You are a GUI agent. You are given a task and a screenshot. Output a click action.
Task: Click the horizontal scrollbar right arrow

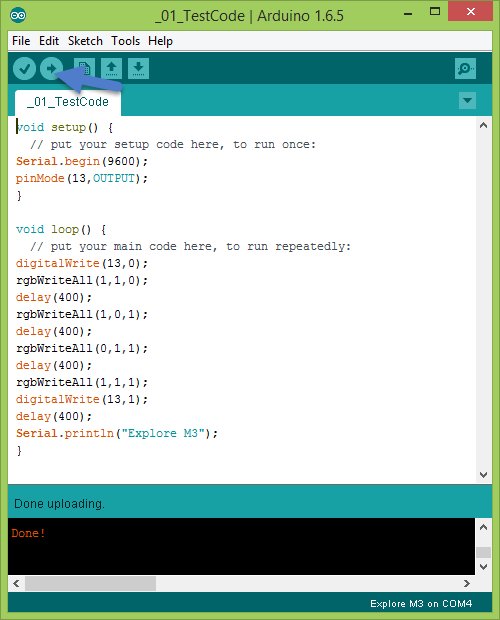[467, 583]
